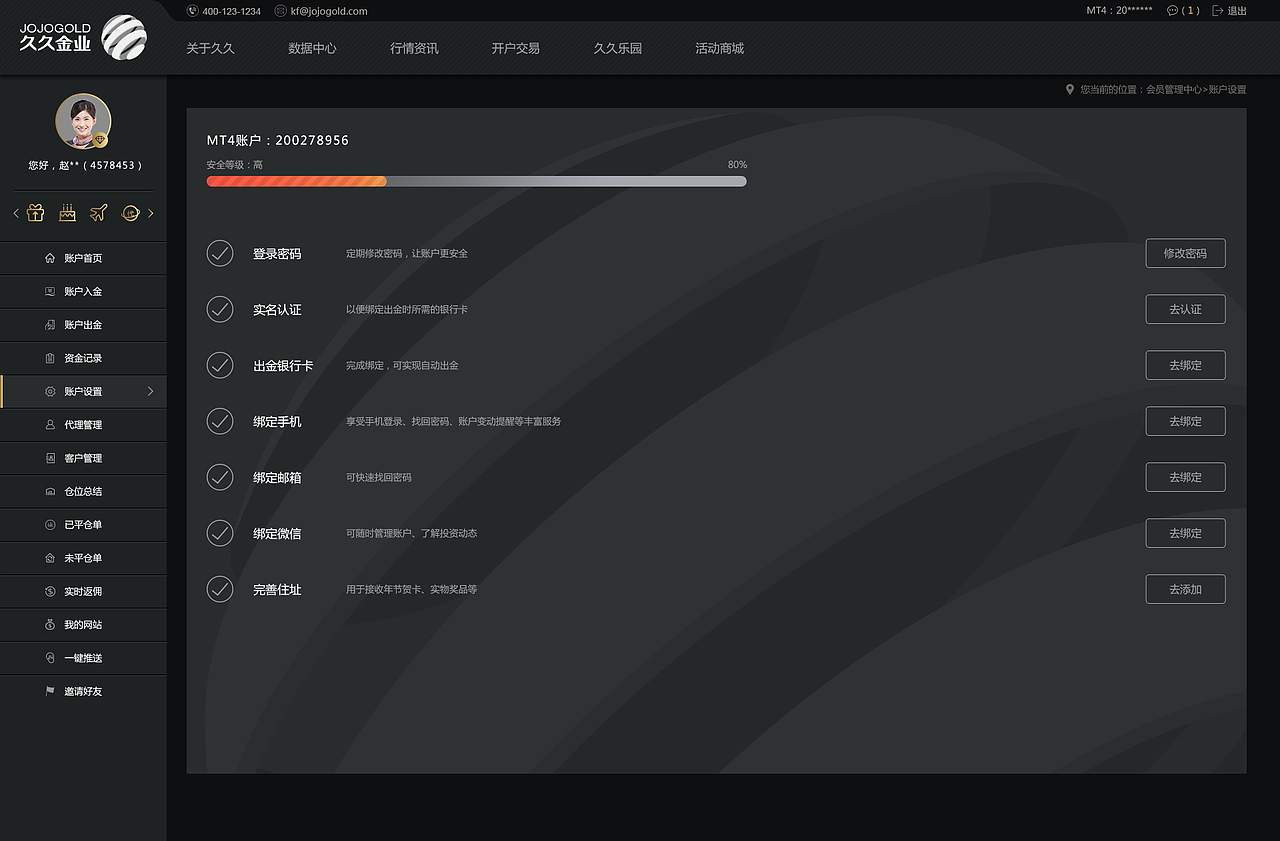Click the 去认证 button
Screen dimensions: 1280x841
coord(1185,309)
